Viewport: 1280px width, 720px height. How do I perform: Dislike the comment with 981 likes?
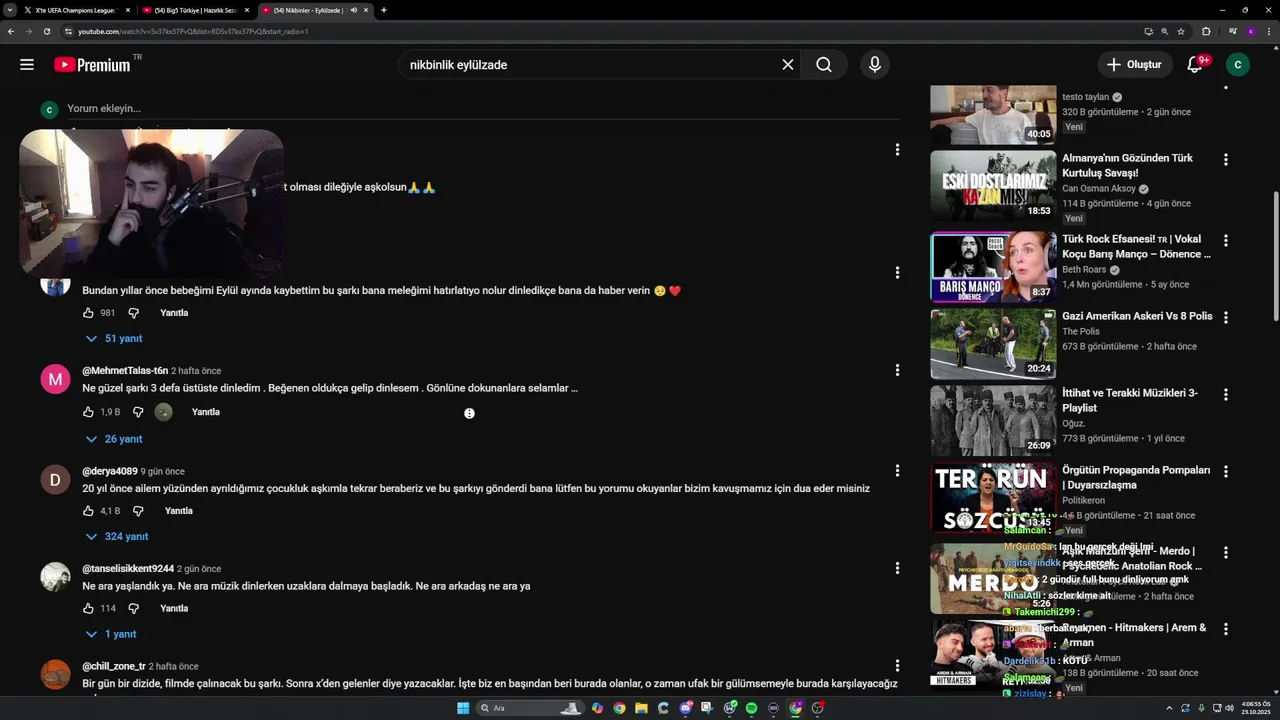(x=134, y=313)
